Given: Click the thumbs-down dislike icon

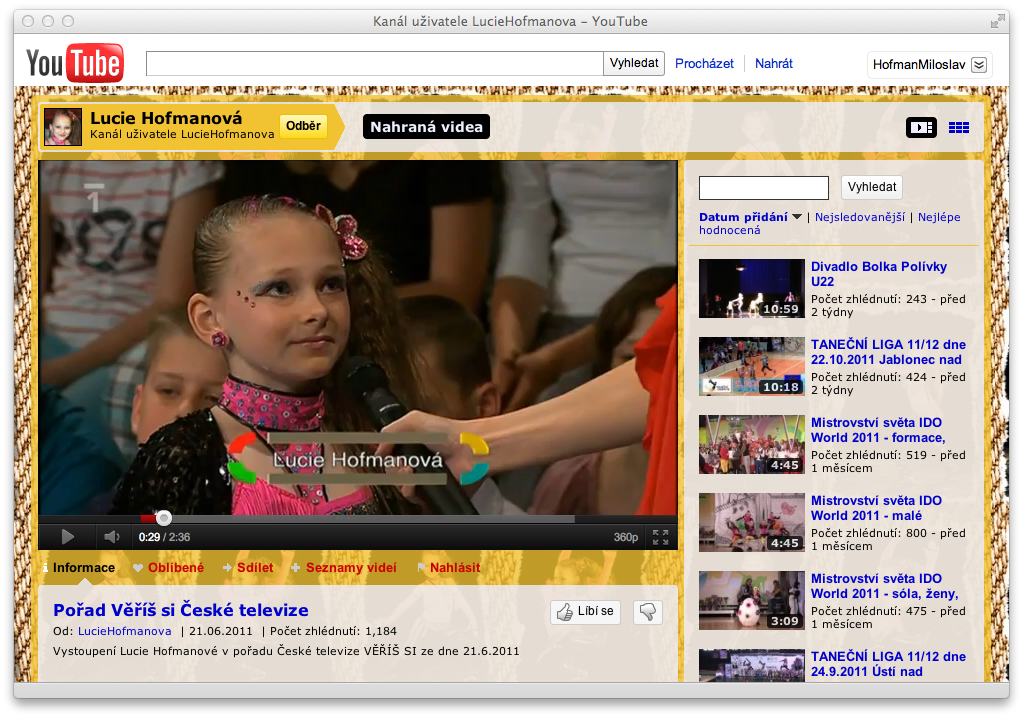Looking at the screenshot, I should coord(648,612).
